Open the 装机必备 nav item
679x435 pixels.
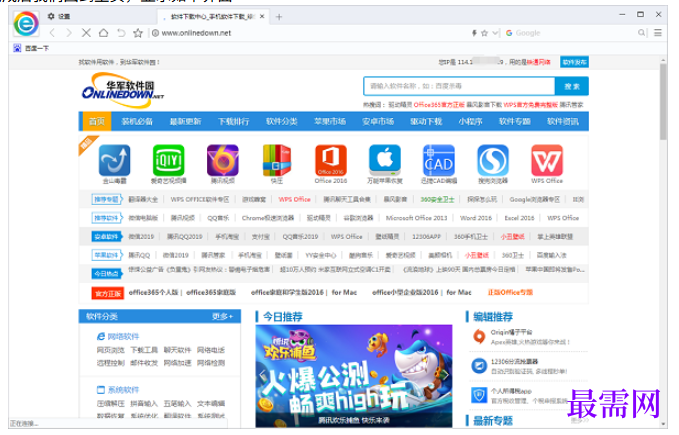click(x=137, y=122)
